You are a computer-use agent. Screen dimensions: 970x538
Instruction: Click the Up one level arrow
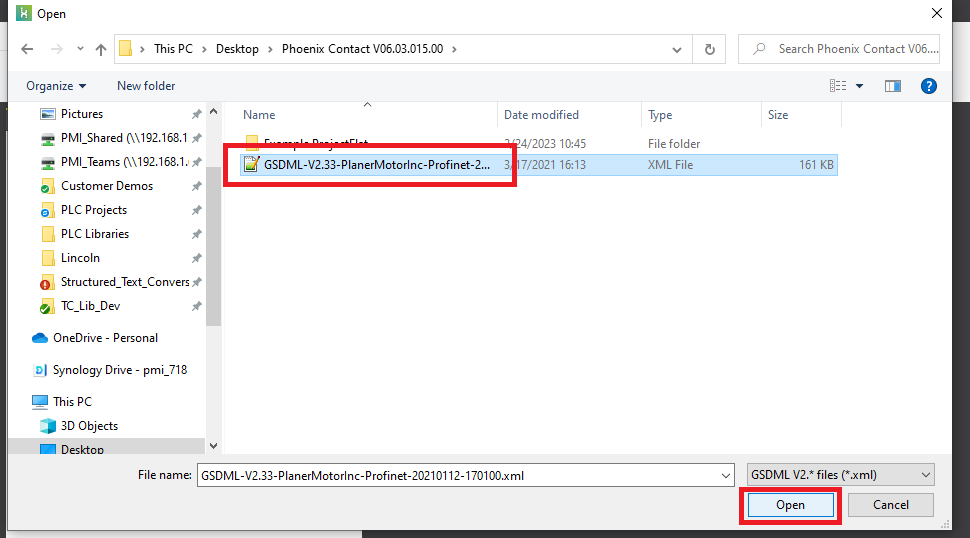pyautogui.click(x=101, y=49)
